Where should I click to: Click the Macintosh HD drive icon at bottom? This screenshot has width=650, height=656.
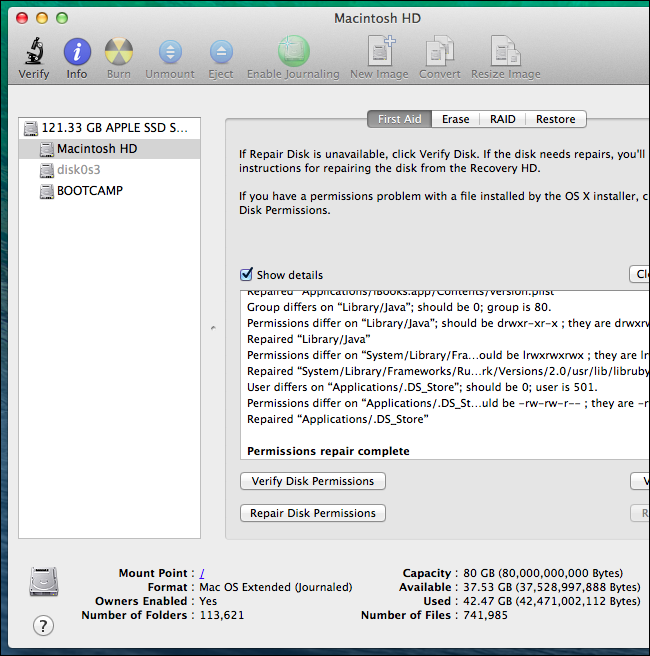tap(44, 582)
